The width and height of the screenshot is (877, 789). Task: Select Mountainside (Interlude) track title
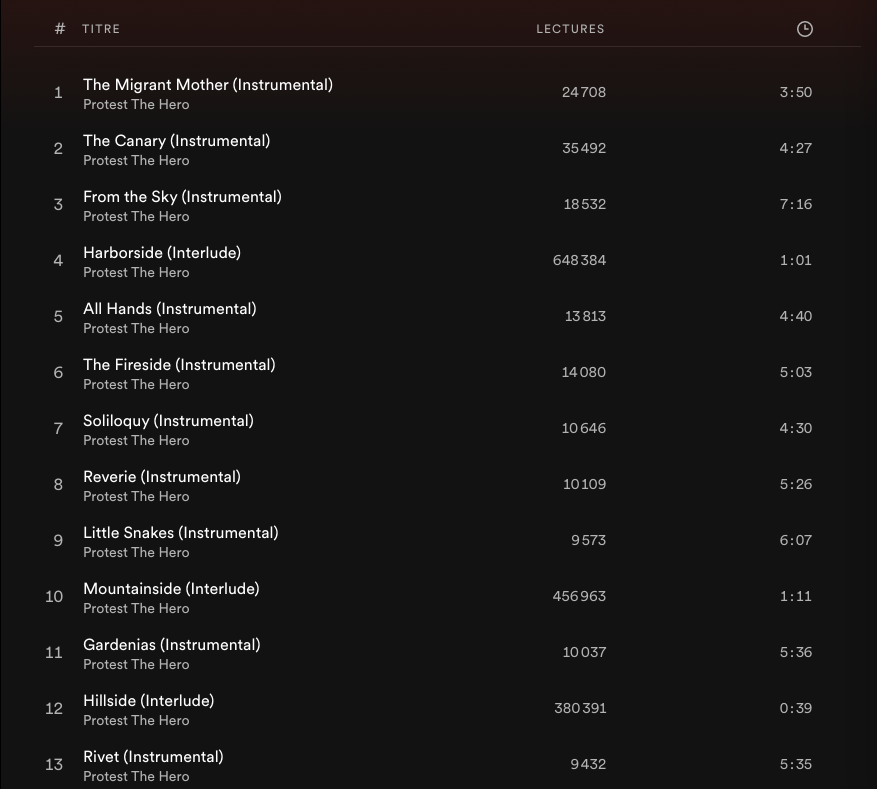(171, 589)
